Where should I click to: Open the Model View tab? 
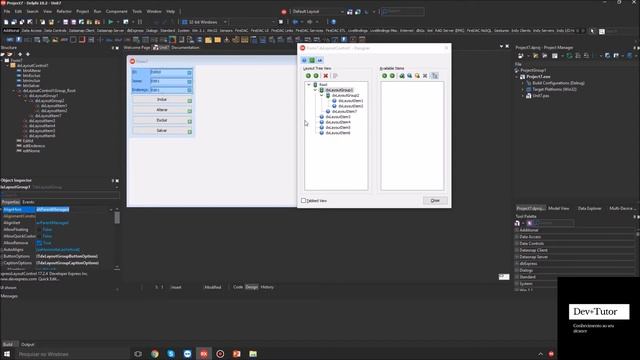pyautogui.click(x=558, y=209)
